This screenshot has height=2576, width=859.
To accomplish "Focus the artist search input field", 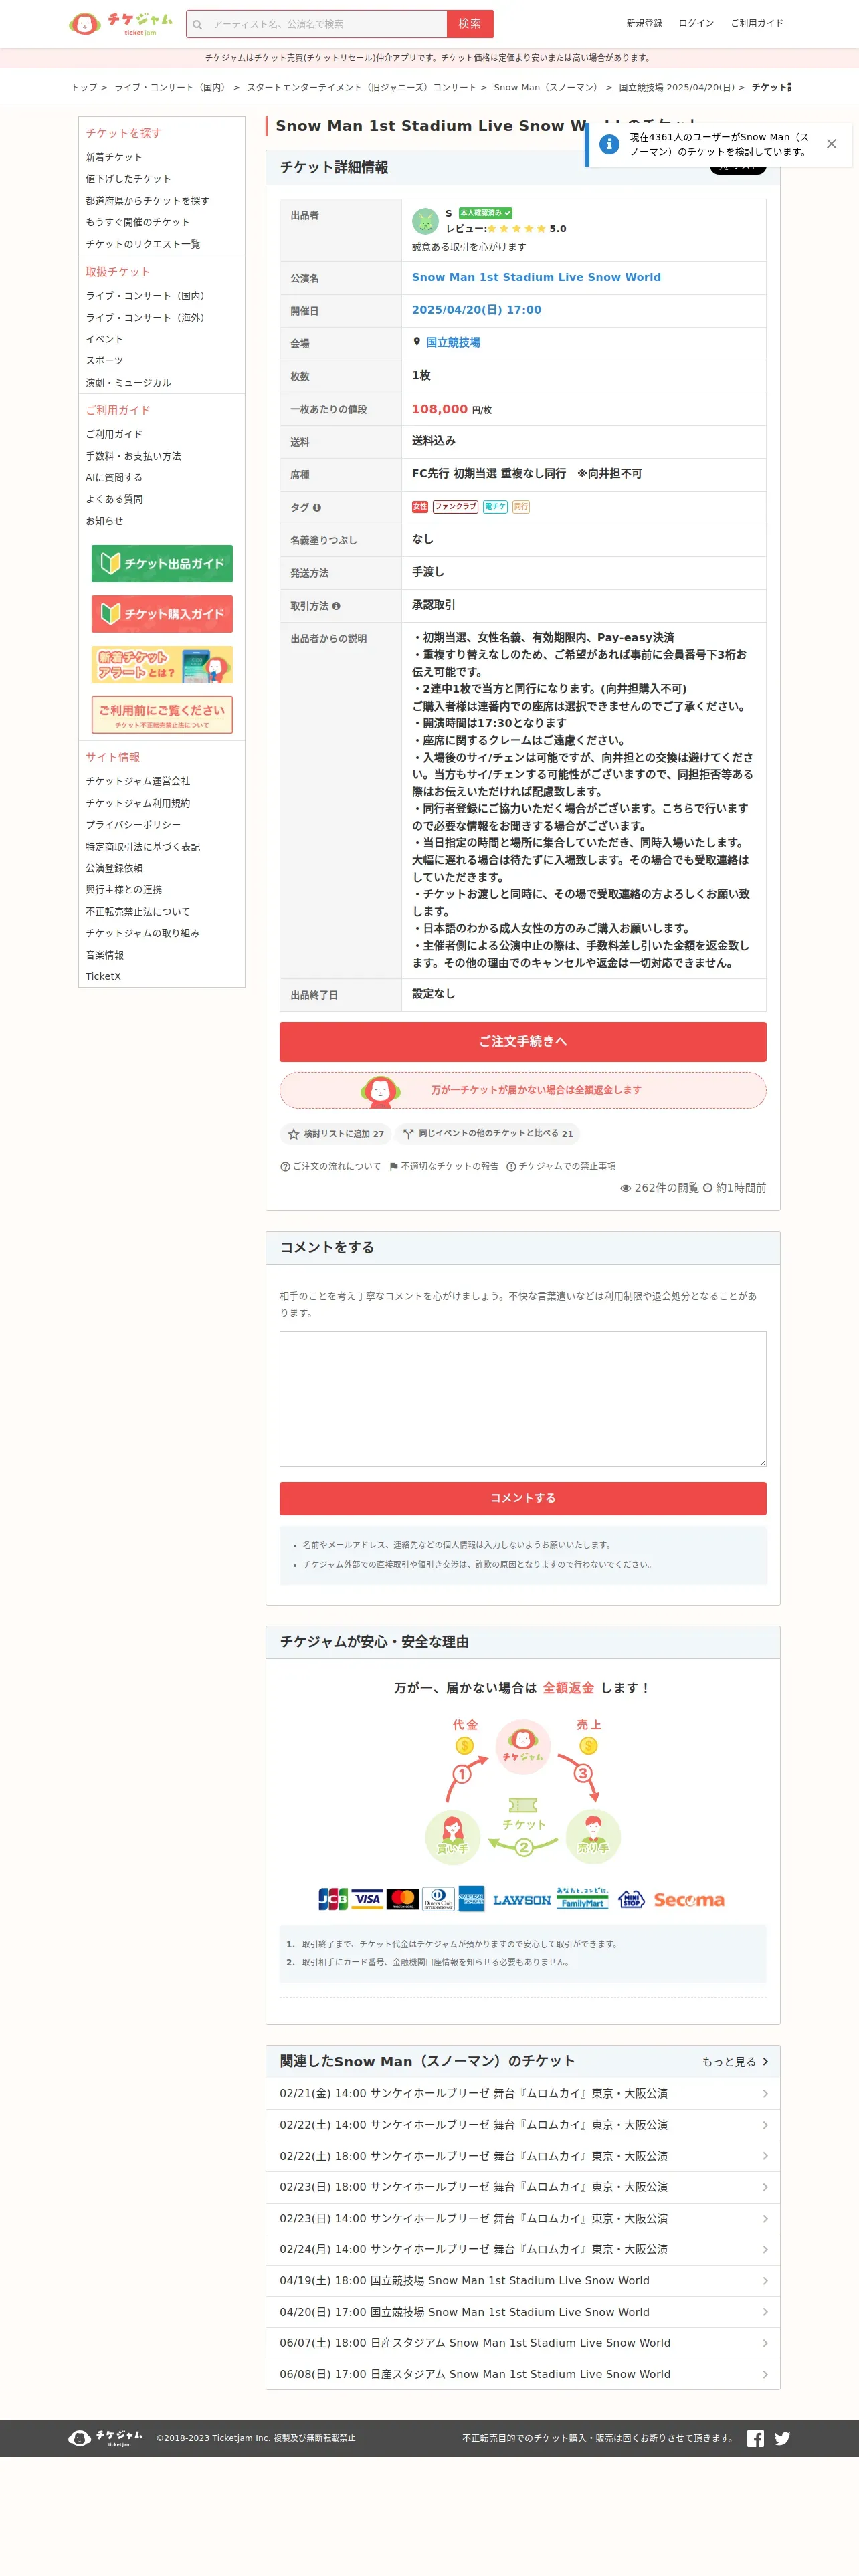I will pos(327,24).
